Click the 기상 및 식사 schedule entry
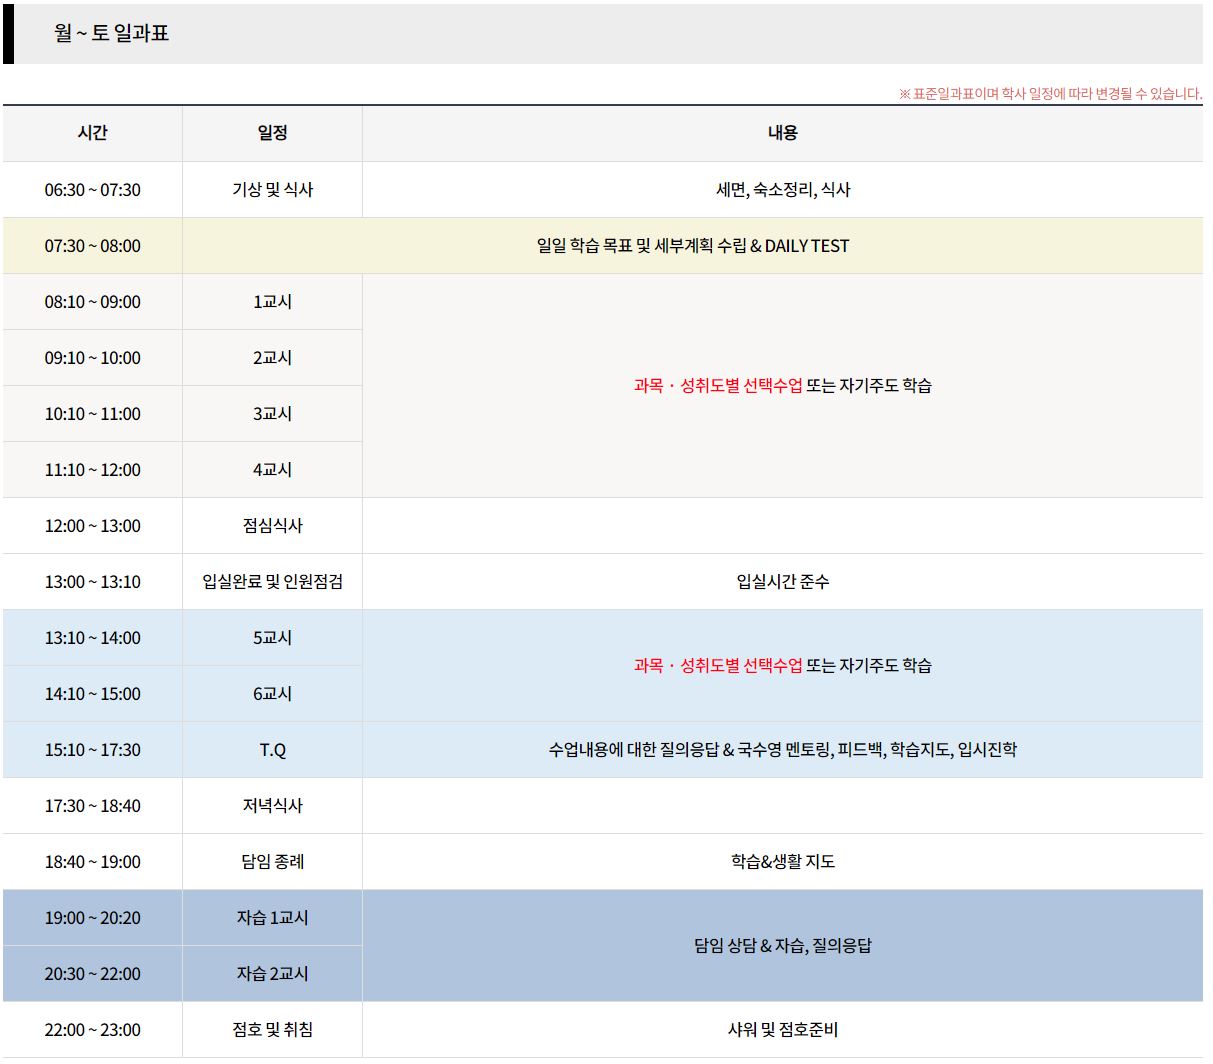 coord(272,189)
